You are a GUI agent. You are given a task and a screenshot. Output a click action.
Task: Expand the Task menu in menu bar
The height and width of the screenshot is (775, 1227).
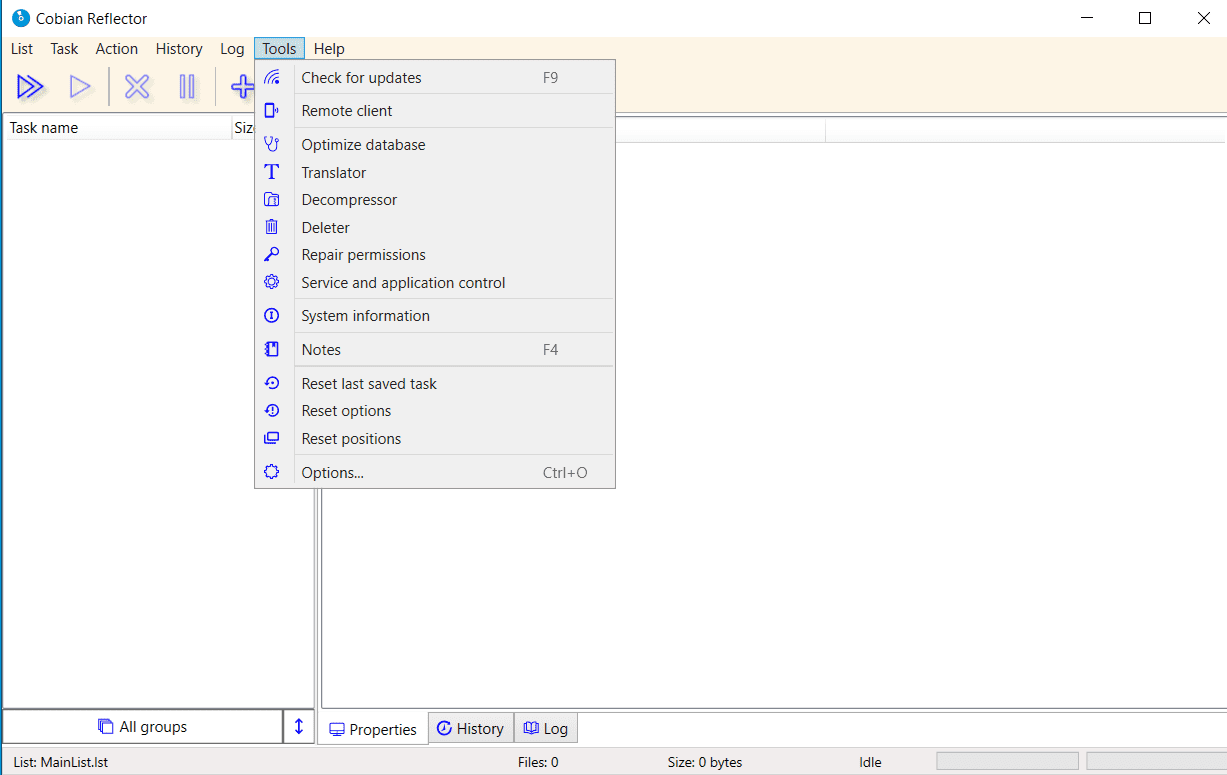pos(64,49)
